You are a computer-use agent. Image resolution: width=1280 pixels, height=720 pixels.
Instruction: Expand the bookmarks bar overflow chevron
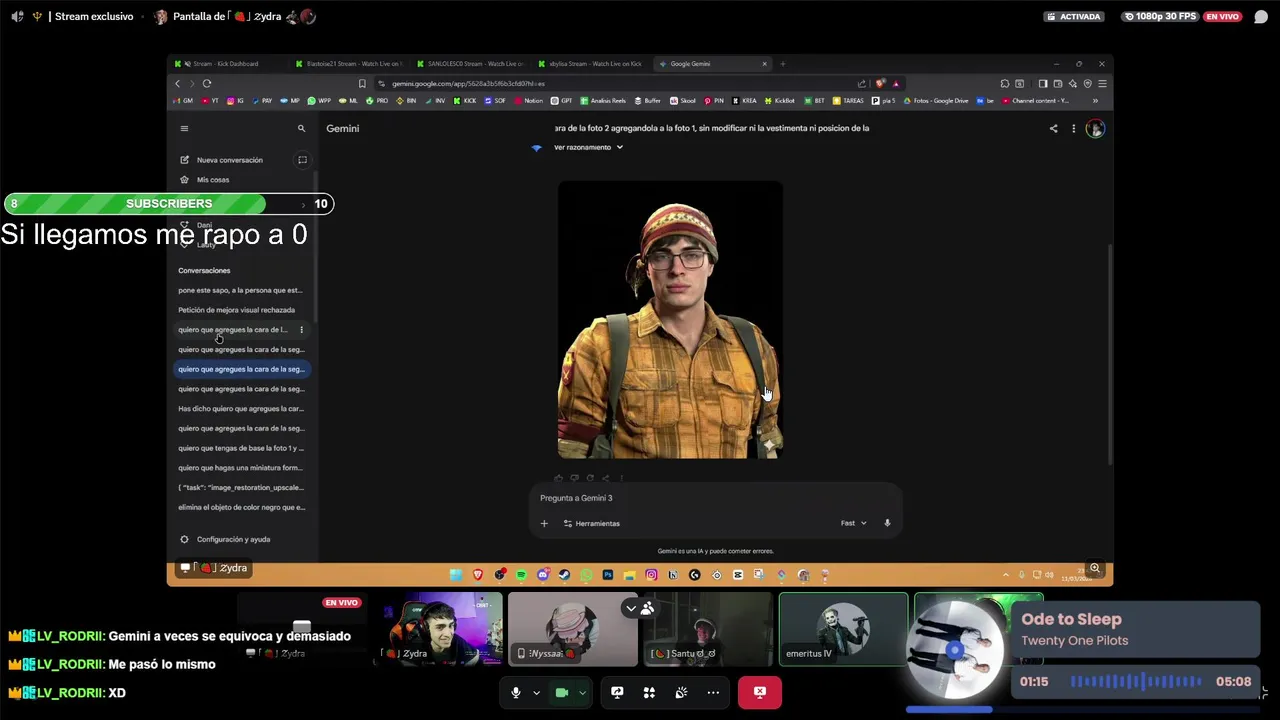[1095, 100]
